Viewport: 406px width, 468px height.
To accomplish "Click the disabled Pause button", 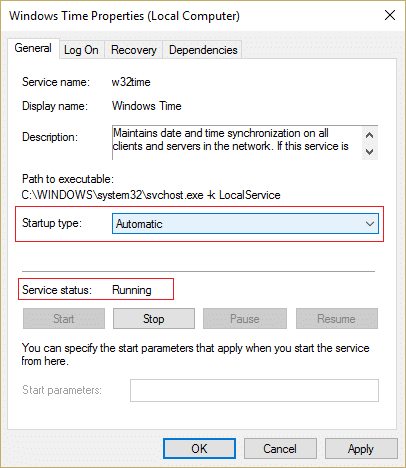I will (245, 319).
